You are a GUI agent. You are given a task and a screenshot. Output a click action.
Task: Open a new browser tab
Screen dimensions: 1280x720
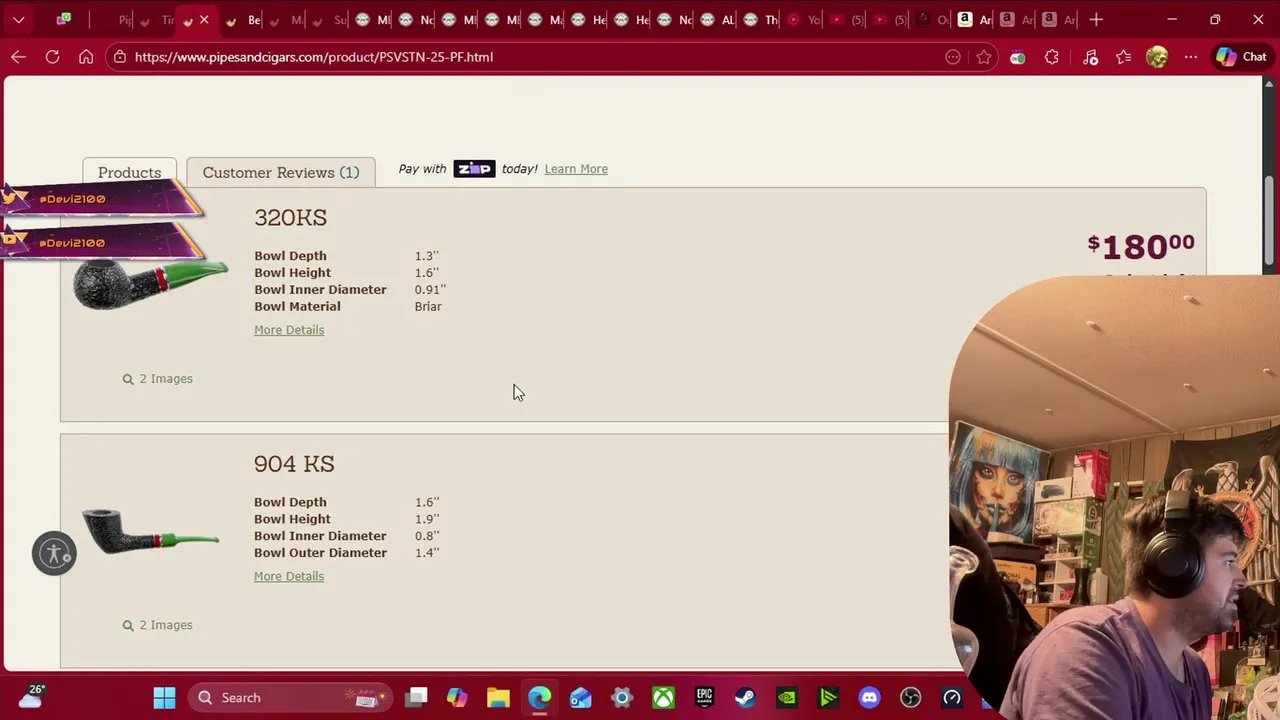[x=1096, y=19]
